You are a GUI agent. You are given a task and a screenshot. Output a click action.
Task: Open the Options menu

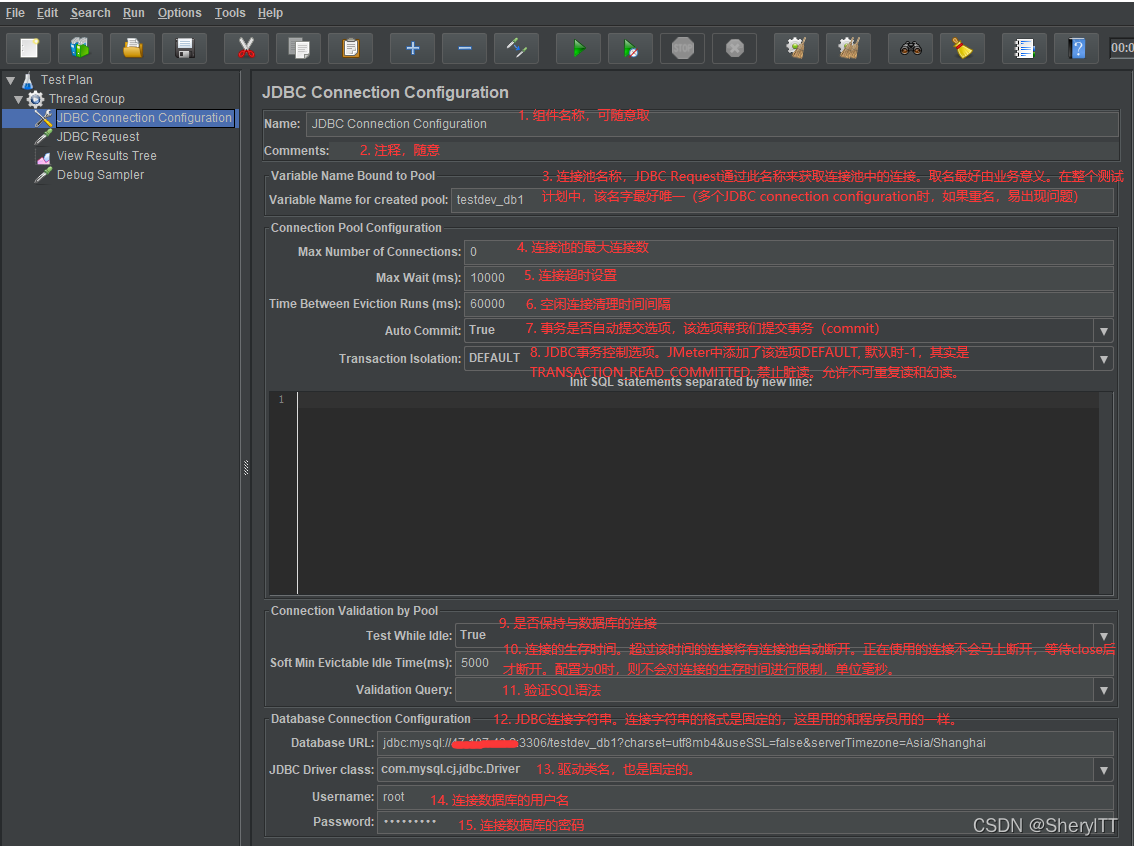179,12
